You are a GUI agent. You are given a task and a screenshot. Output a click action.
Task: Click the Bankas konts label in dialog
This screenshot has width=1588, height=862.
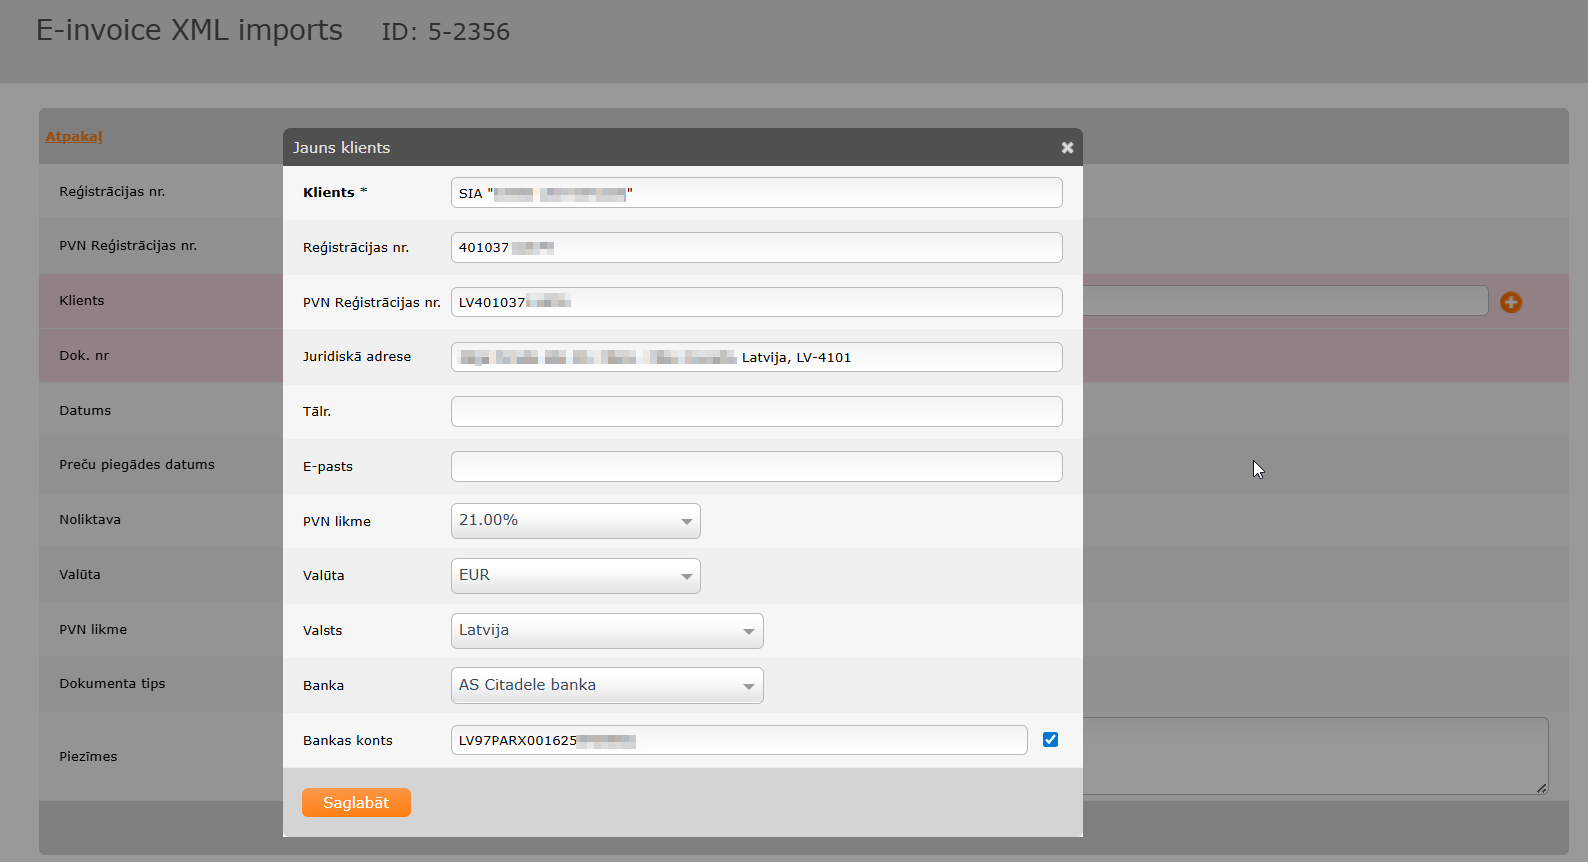click(x=348, y=740)
